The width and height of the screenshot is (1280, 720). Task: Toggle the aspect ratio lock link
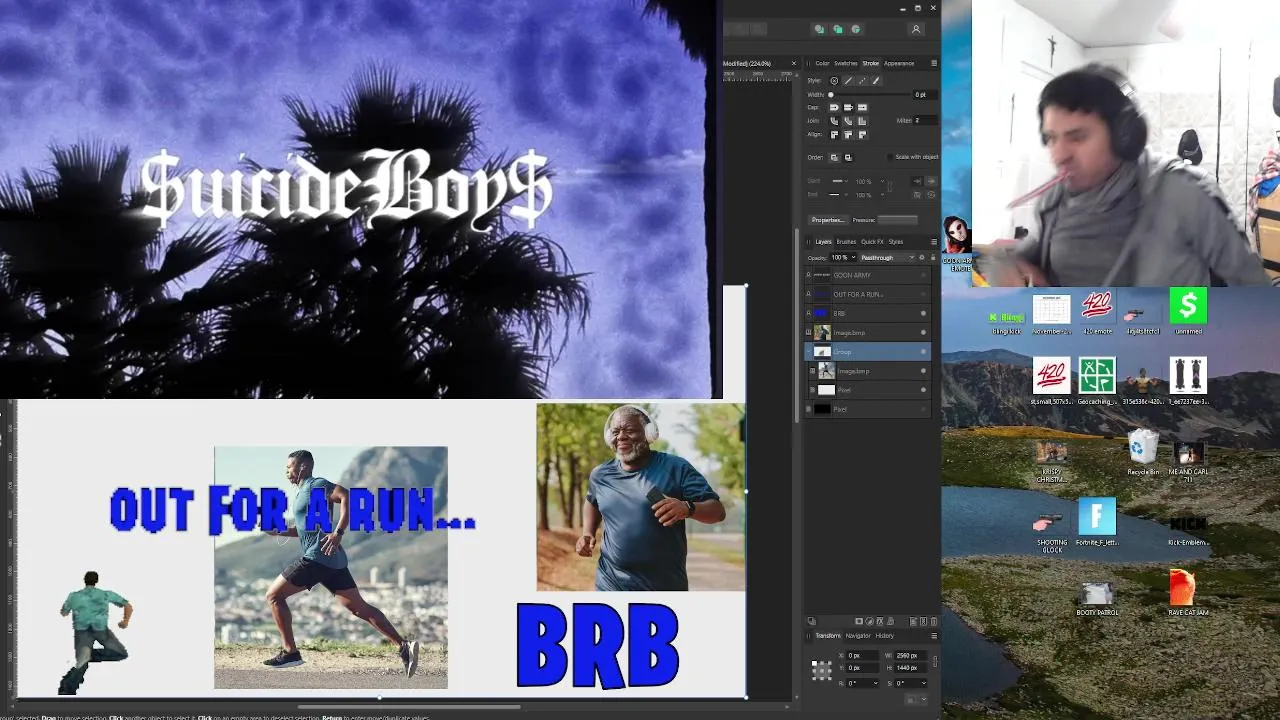tap(935, 661)
